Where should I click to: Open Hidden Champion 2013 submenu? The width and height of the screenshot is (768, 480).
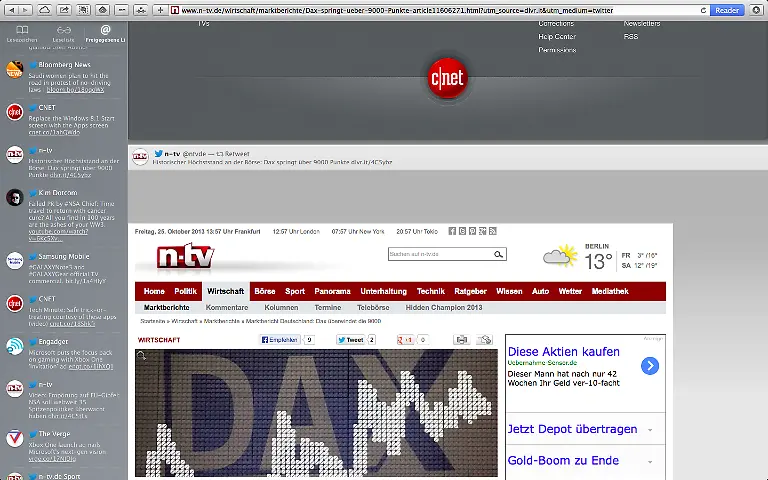point(444,308)
